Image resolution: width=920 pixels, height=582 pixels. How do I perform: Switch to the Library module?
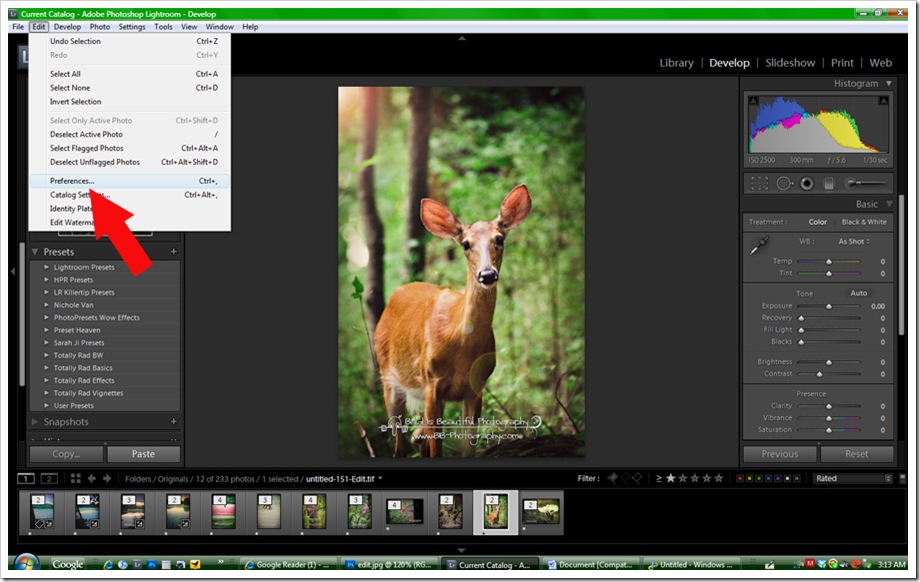click(676, 63)
